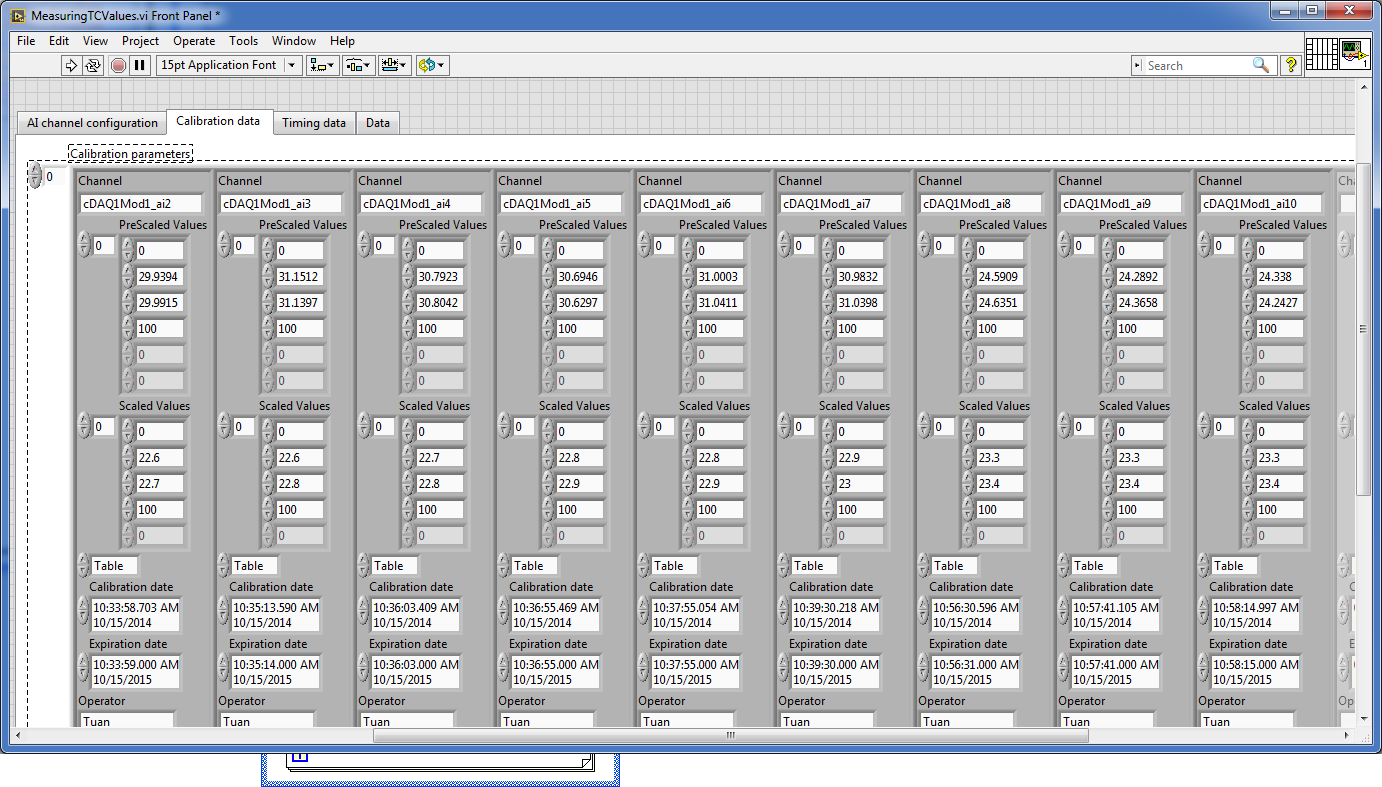The width and height of the screenshot is (1382, 787).
Task: Click the Calibration parameters array index stepper
Action: (x=36, y=176)
